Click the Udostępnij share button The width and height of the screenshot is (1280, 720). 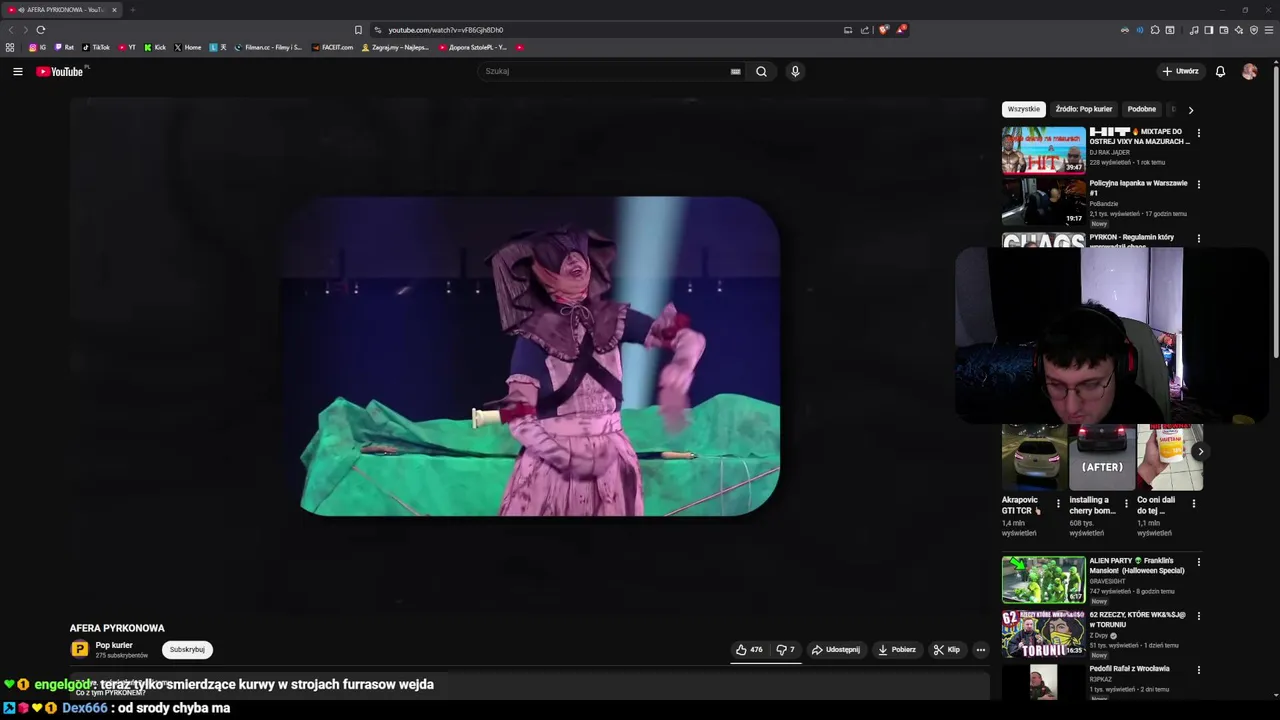click(836, 649)
